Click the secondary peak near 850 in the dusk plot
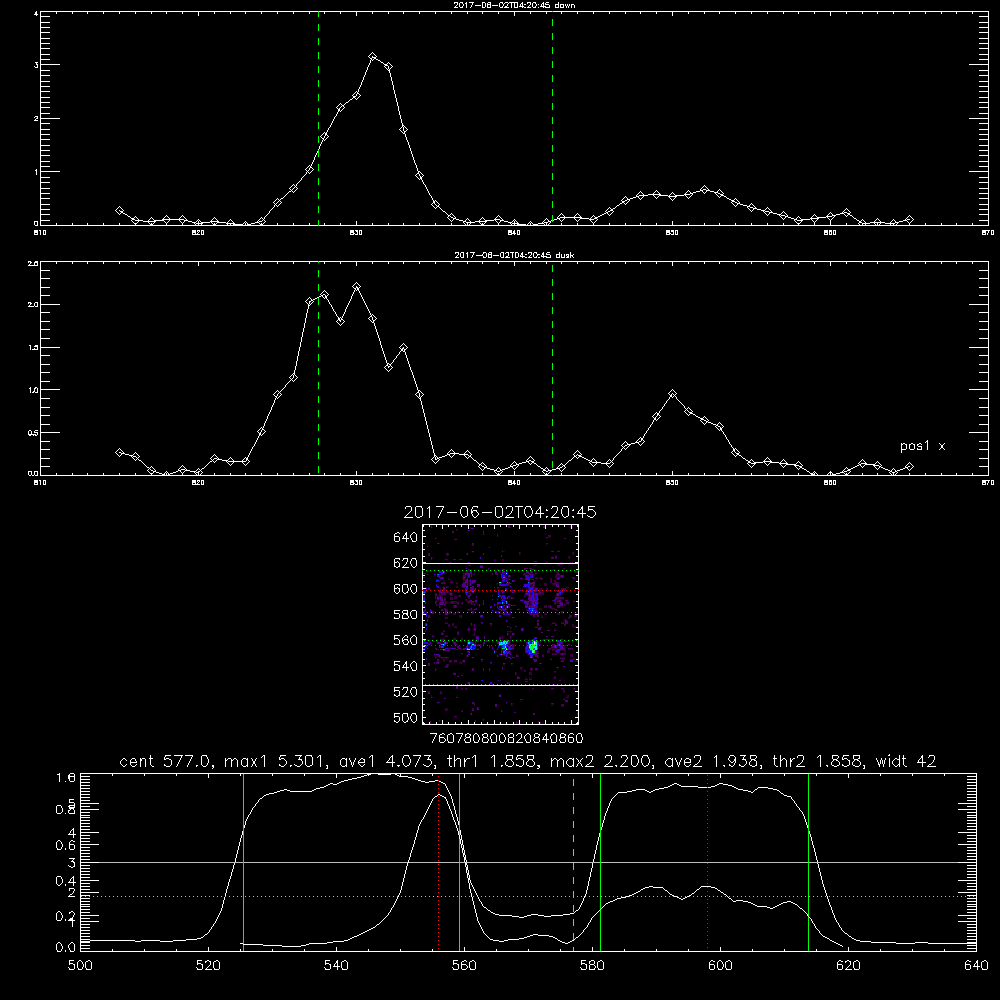The image size is (1000, 1000). tap(672, 393)
